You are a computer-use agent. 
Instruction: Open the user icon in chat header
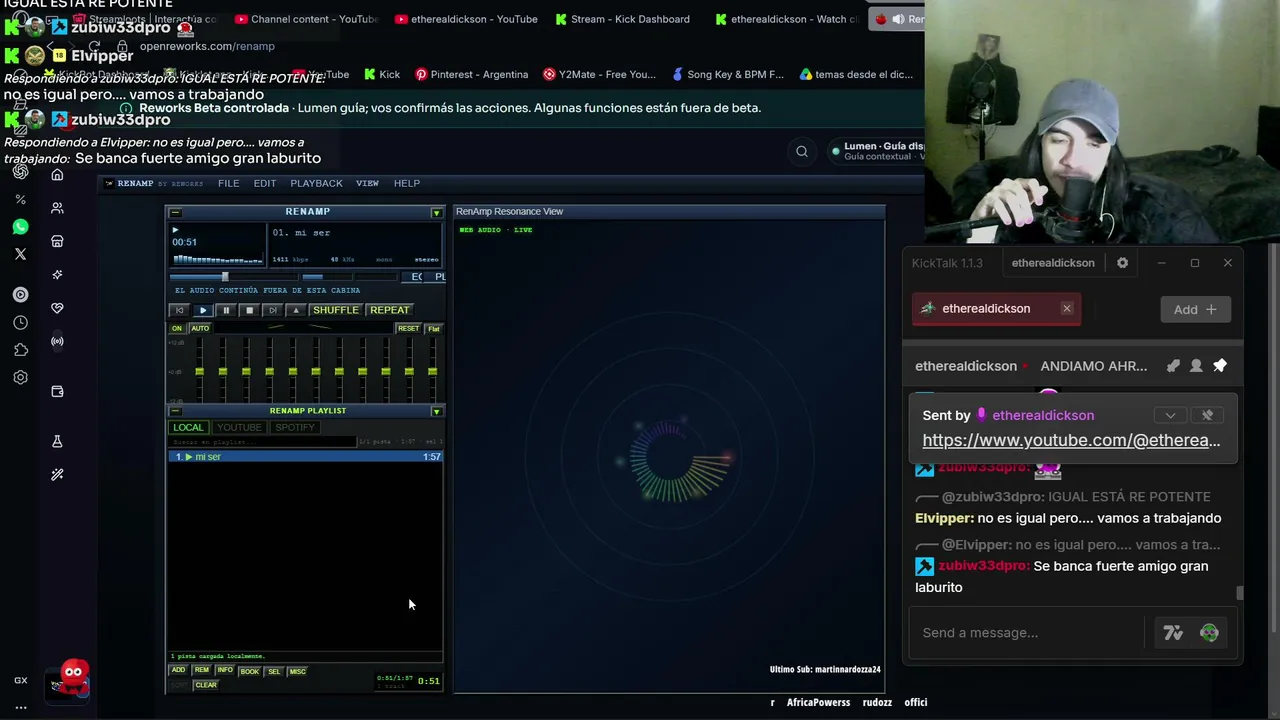point(1196,366)
